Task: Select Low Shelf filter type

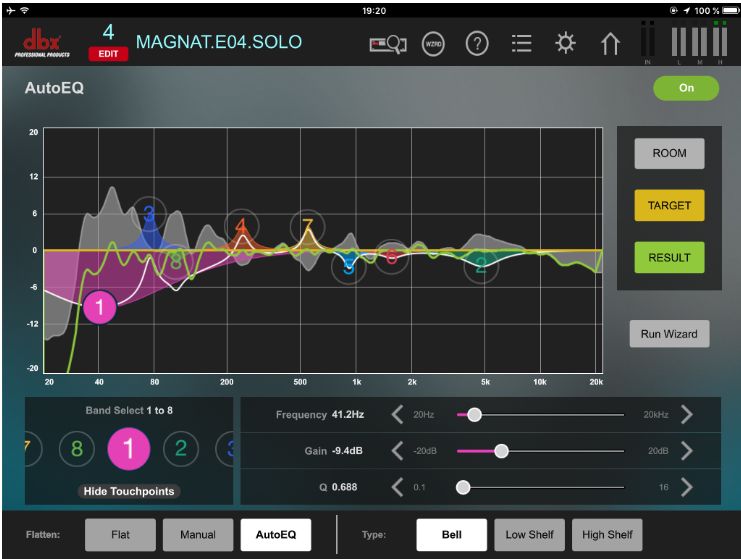Action: [529, 535]
